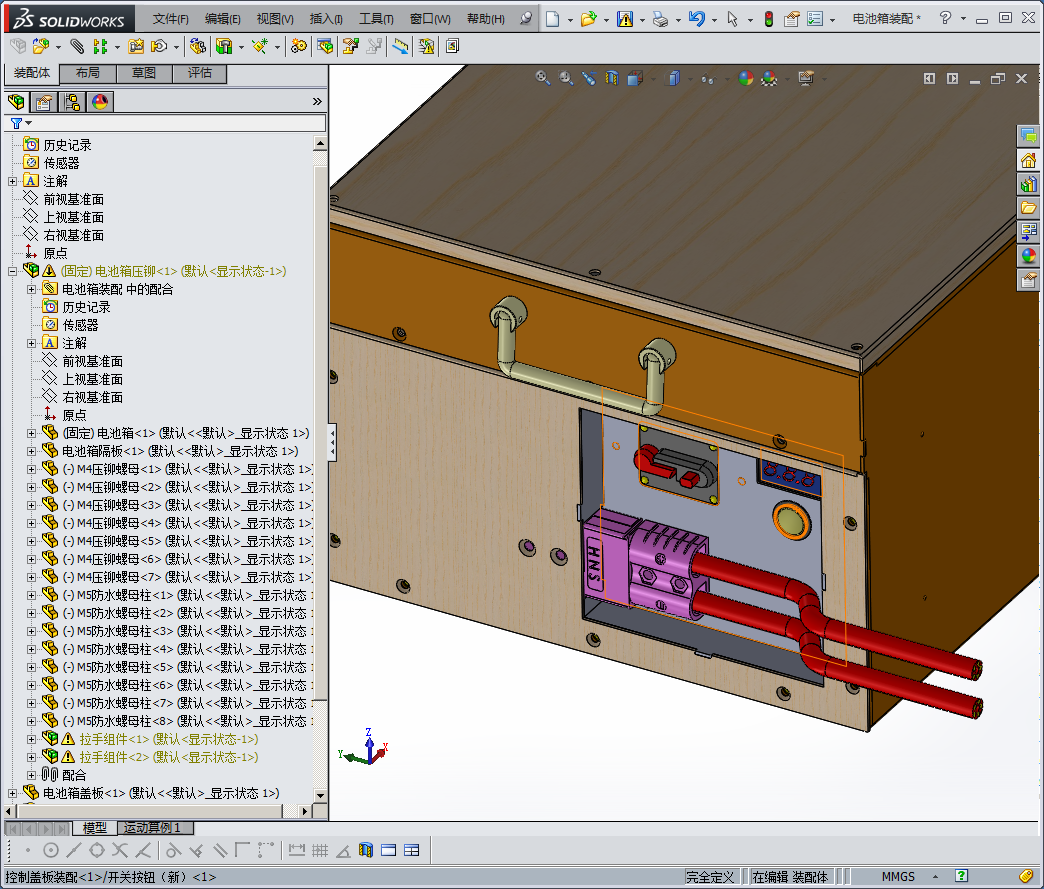
Task: Collapse the 电池箱压铆<1> tree node
Action: 12,271
